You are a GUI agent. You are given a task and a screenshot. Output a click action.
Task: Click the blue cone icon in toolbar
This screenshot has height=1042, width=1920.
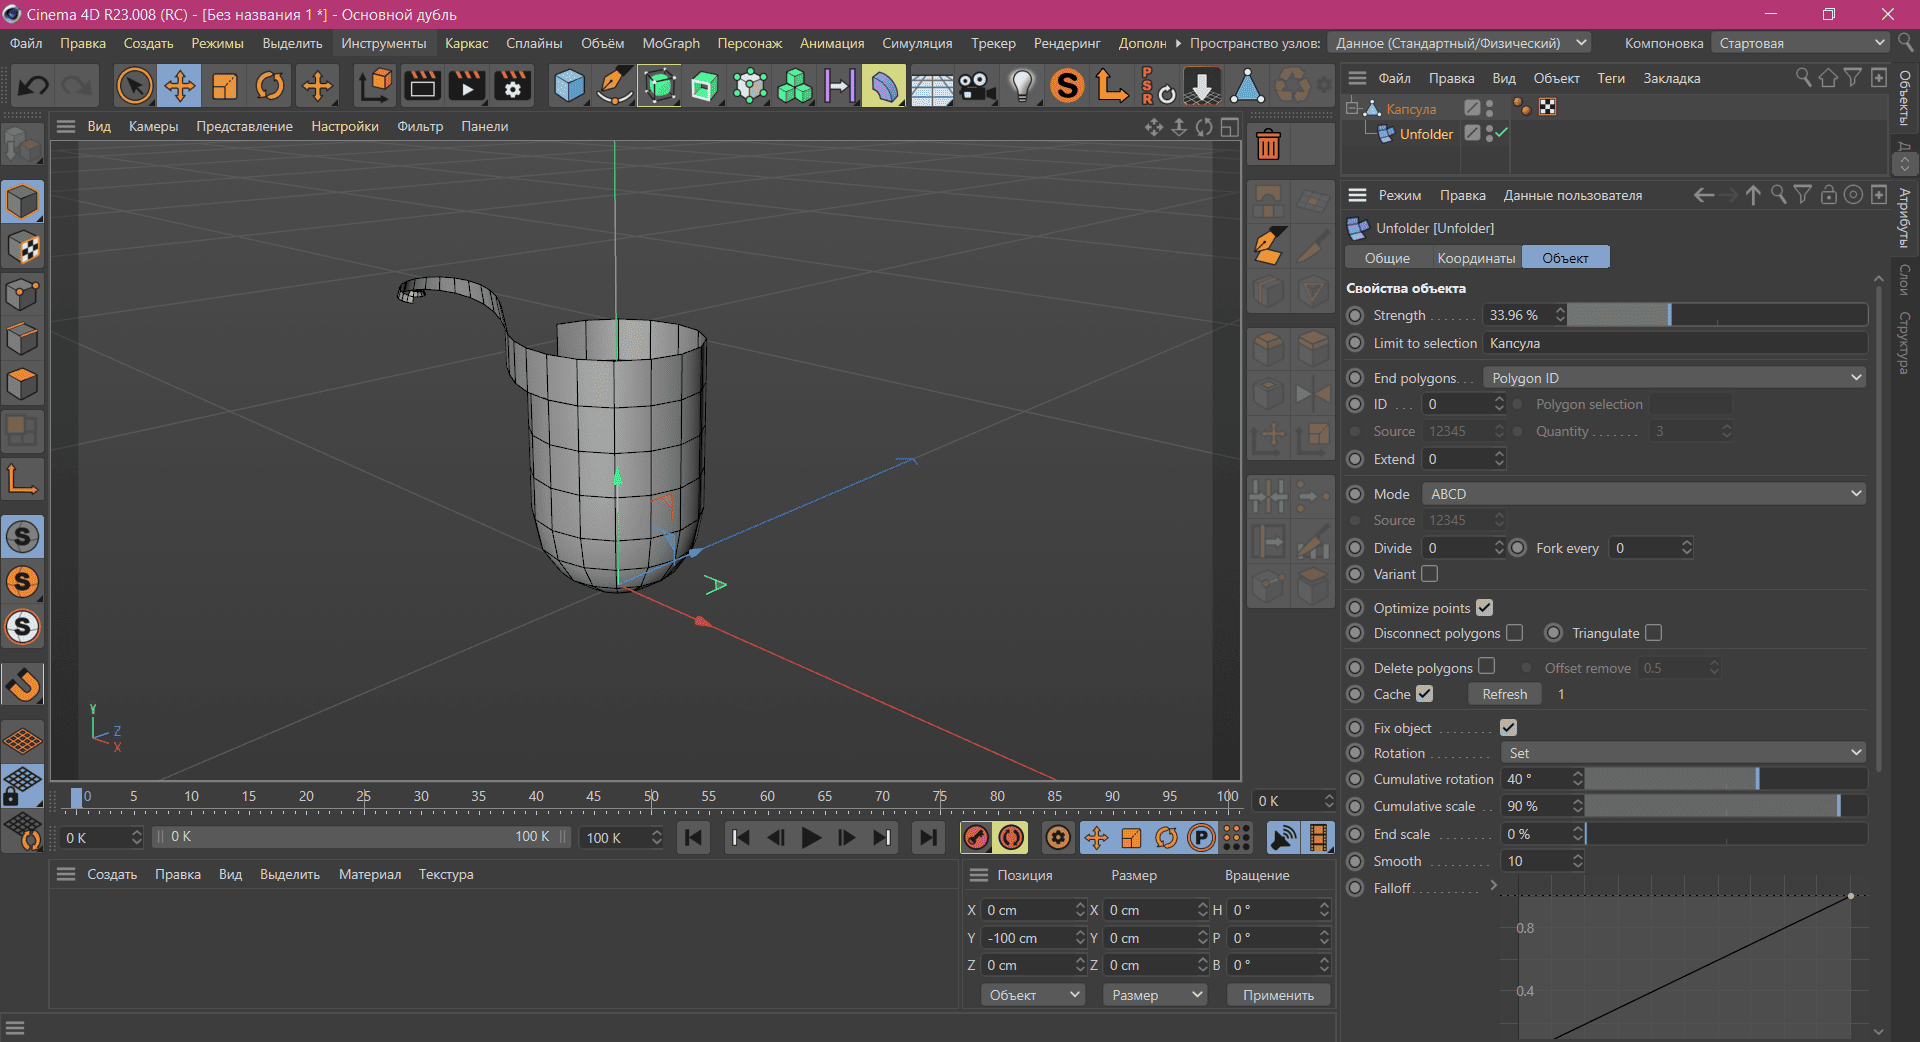[x=1247, y=86]
